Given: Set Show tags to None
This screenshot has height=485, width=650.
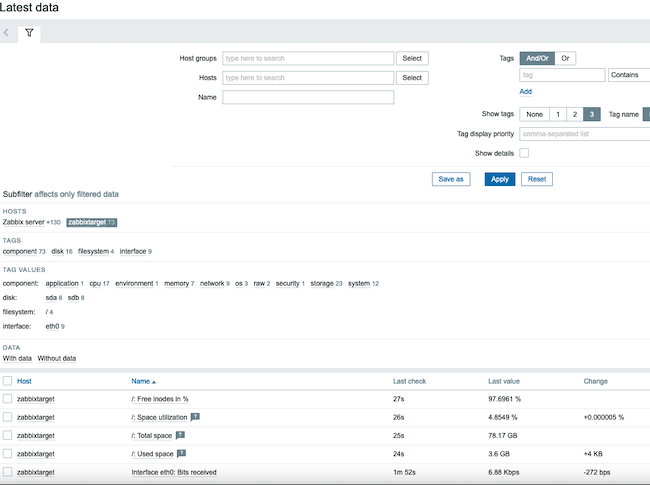Looking at the screenshot, I should coord(534,115).
